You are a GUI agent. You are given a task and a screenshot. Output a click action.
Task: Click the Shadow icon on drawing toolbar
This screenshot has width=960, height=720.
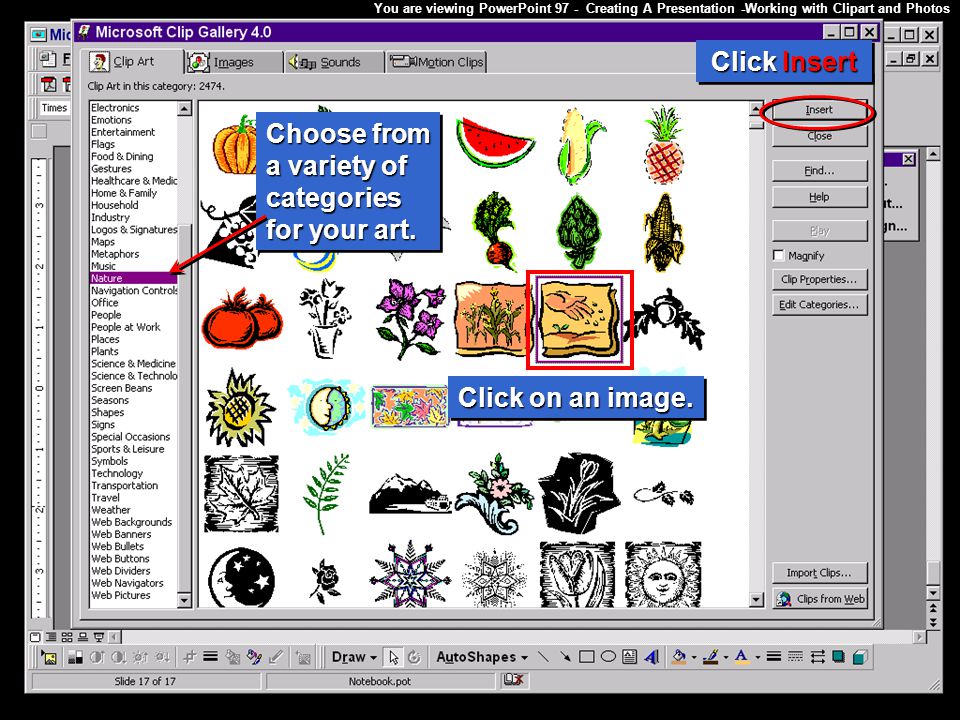pyautogui.click(x=838, y=657)
